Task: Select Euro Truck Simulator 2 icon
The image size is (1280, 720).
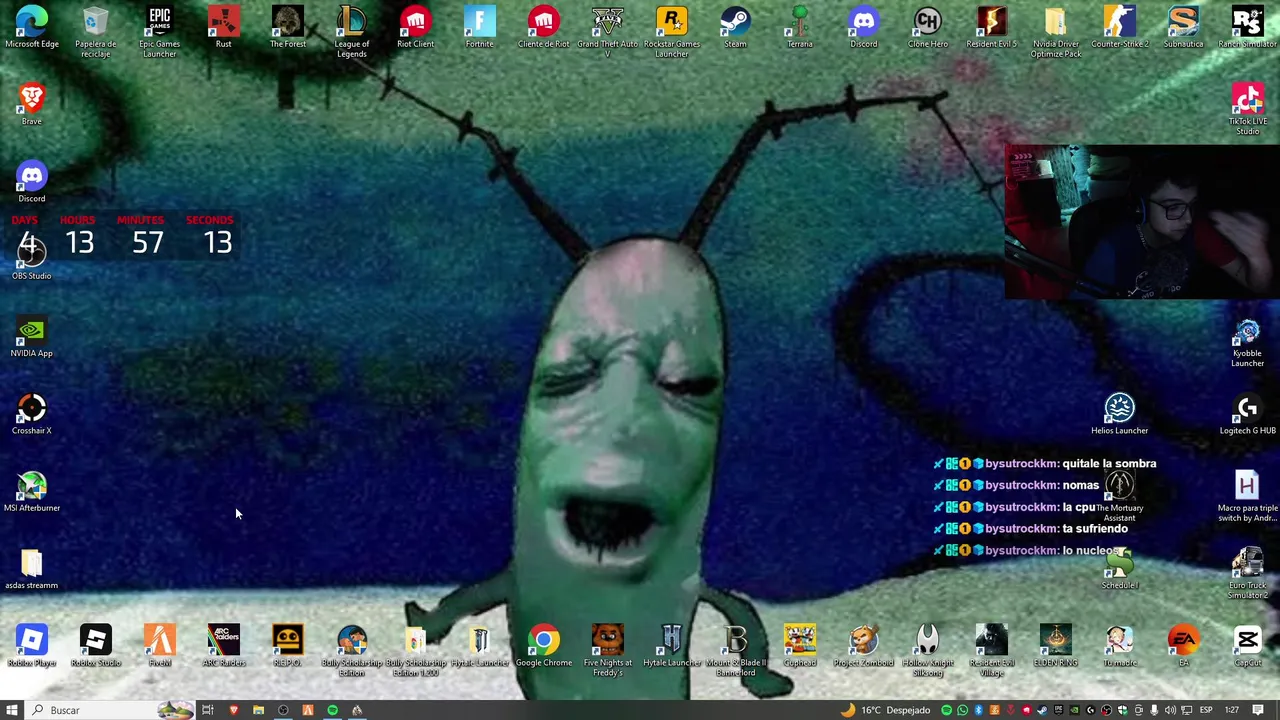Action: click(x=1247, y=573)
